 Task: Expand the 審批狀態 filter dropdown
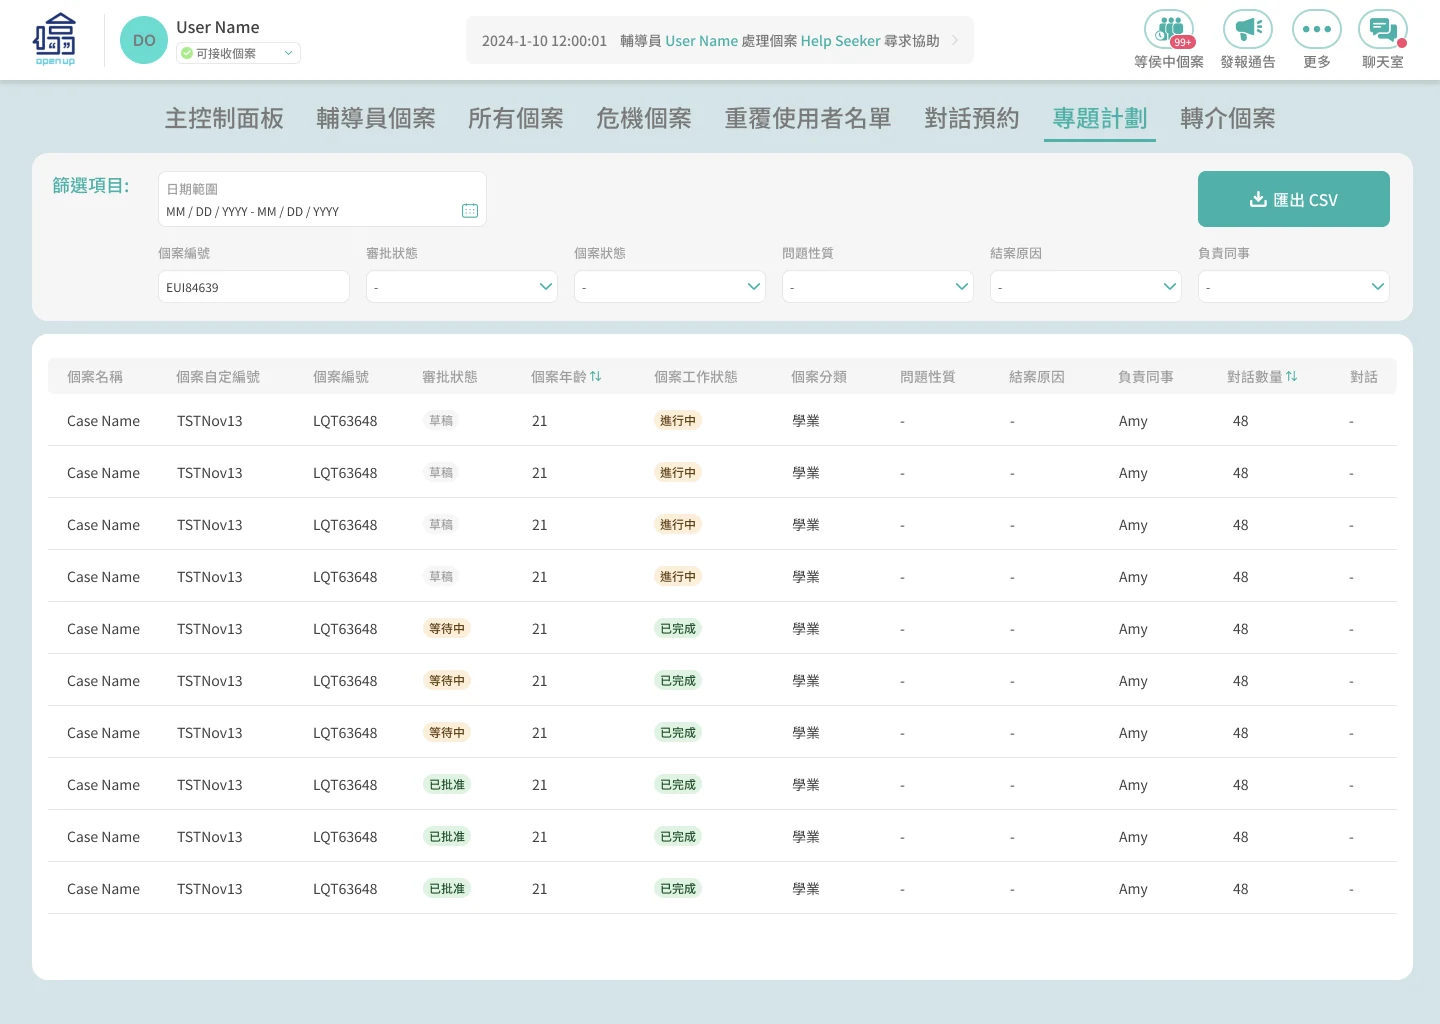(x=462, y=286)
